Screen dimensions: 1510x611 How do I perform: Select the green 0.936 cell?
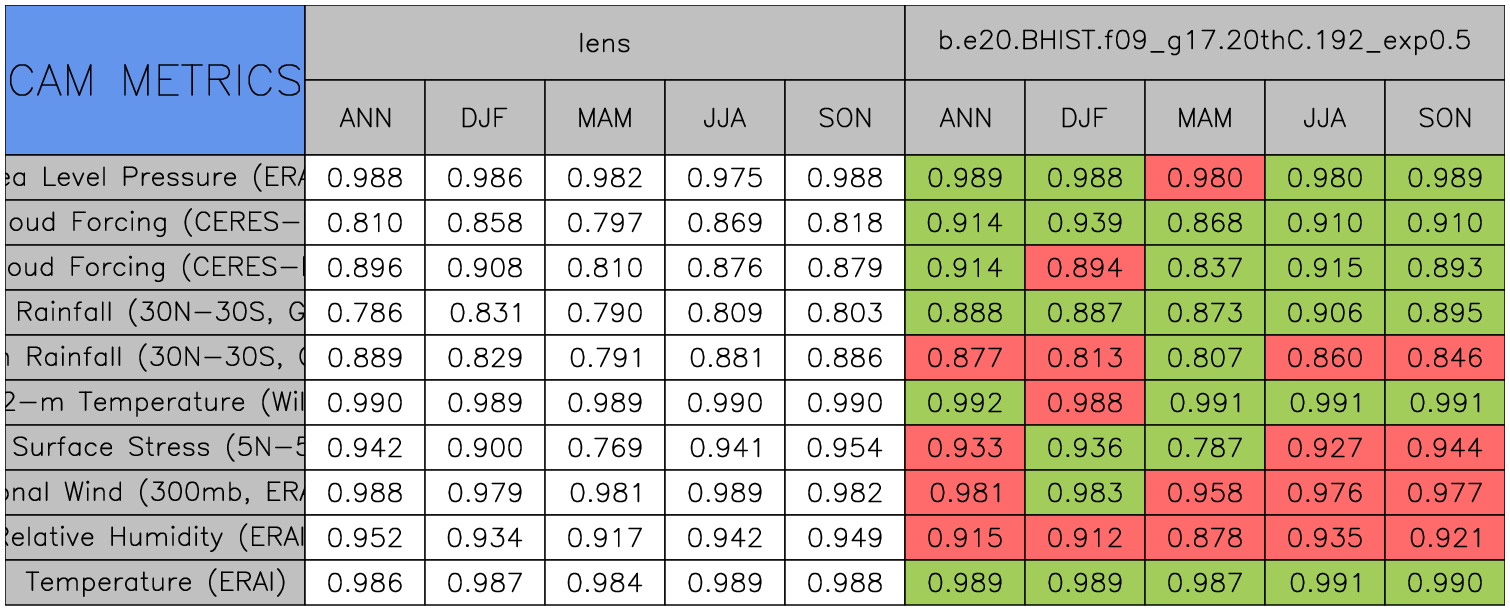point(1084,448)
